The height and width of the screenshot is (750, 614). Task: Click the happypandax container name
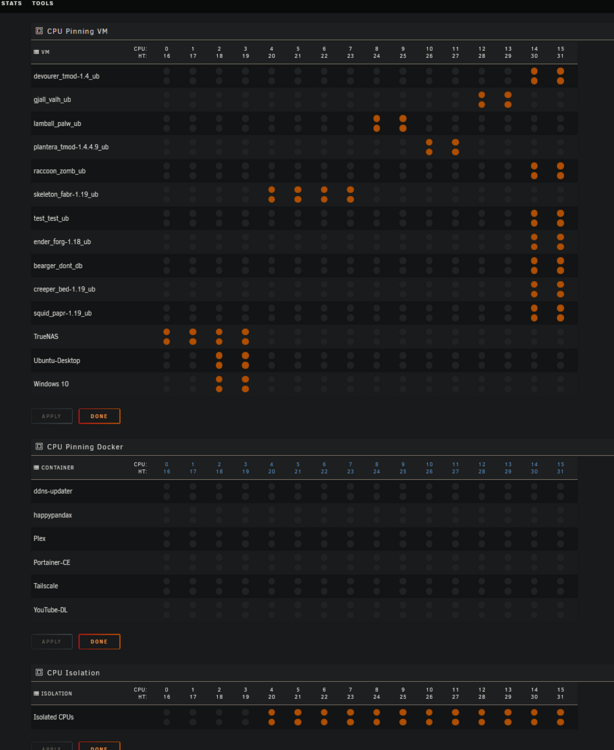tap(53, 515)
